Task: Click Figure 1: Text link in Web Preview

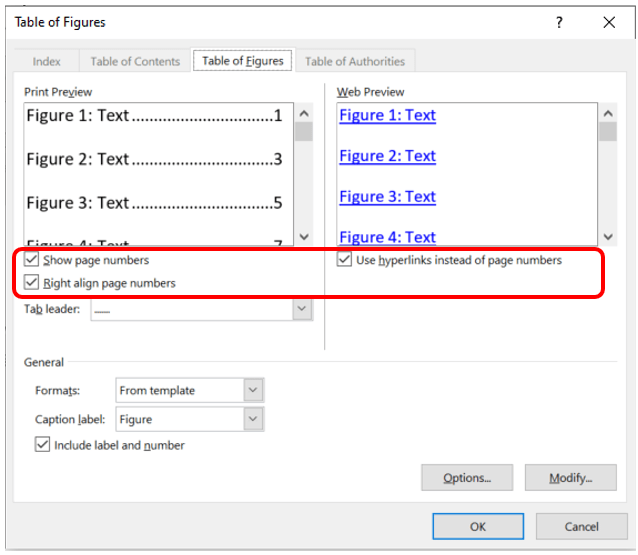Action: pos(387,115)
